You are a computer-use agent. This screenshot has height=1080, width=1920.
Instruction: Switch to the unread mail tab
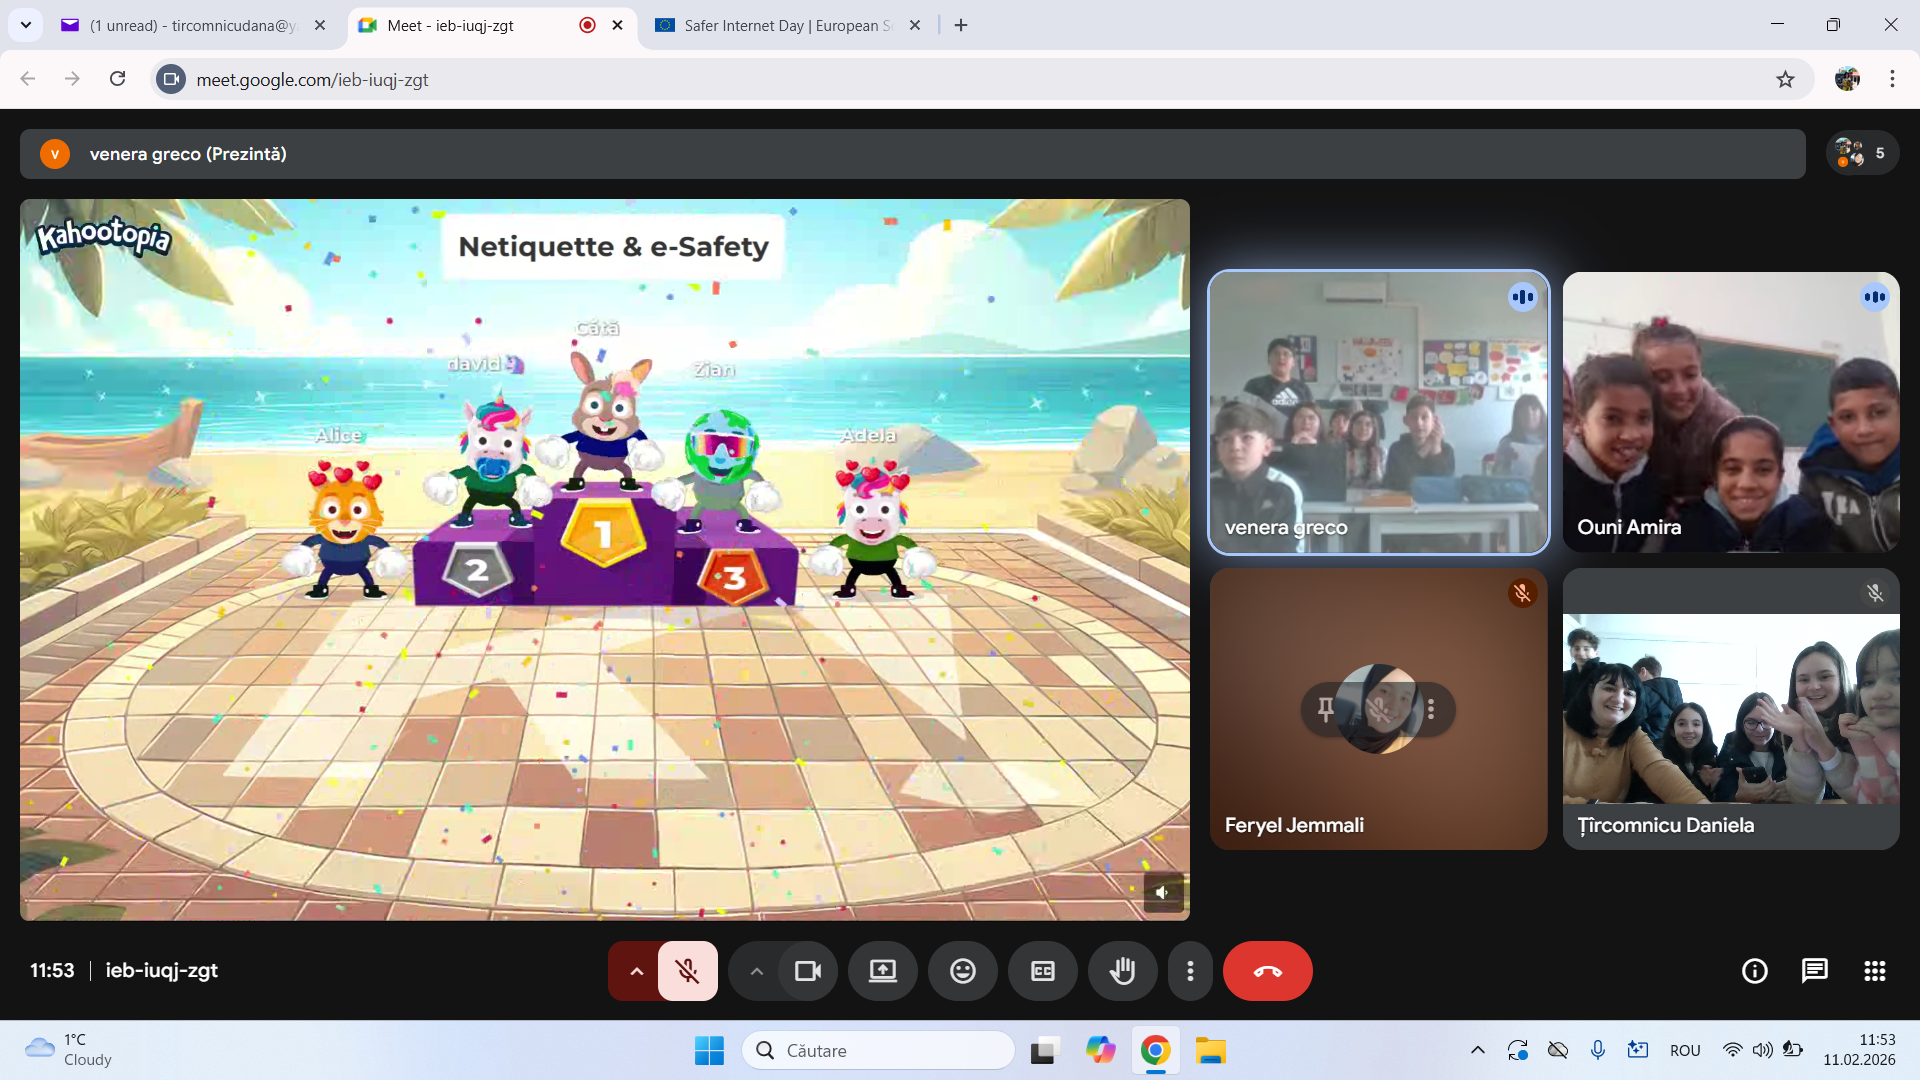pos(190,25)
